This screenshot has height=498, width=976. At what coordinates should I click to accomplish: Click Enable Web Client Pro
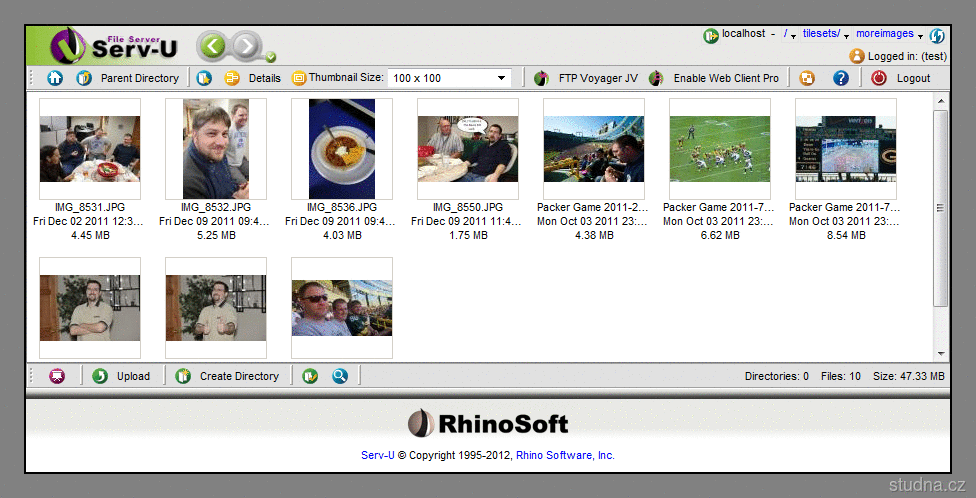(x=725, y=78)
